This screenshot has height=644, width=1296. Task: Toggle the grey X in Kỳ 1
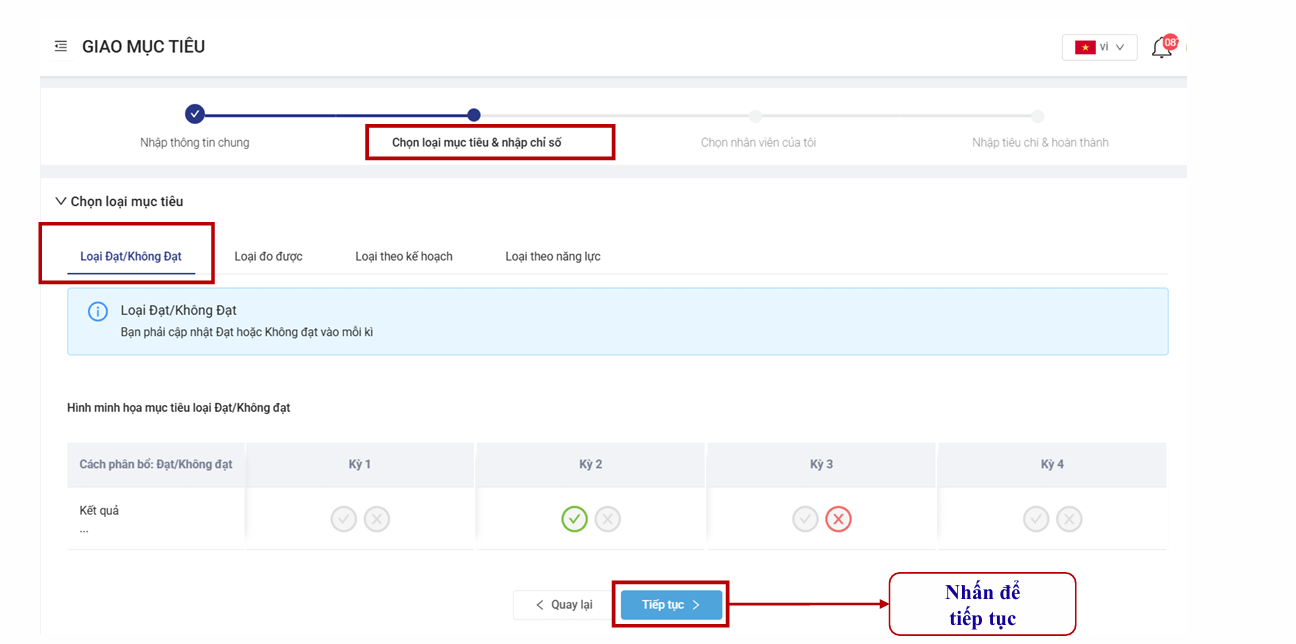377,519
